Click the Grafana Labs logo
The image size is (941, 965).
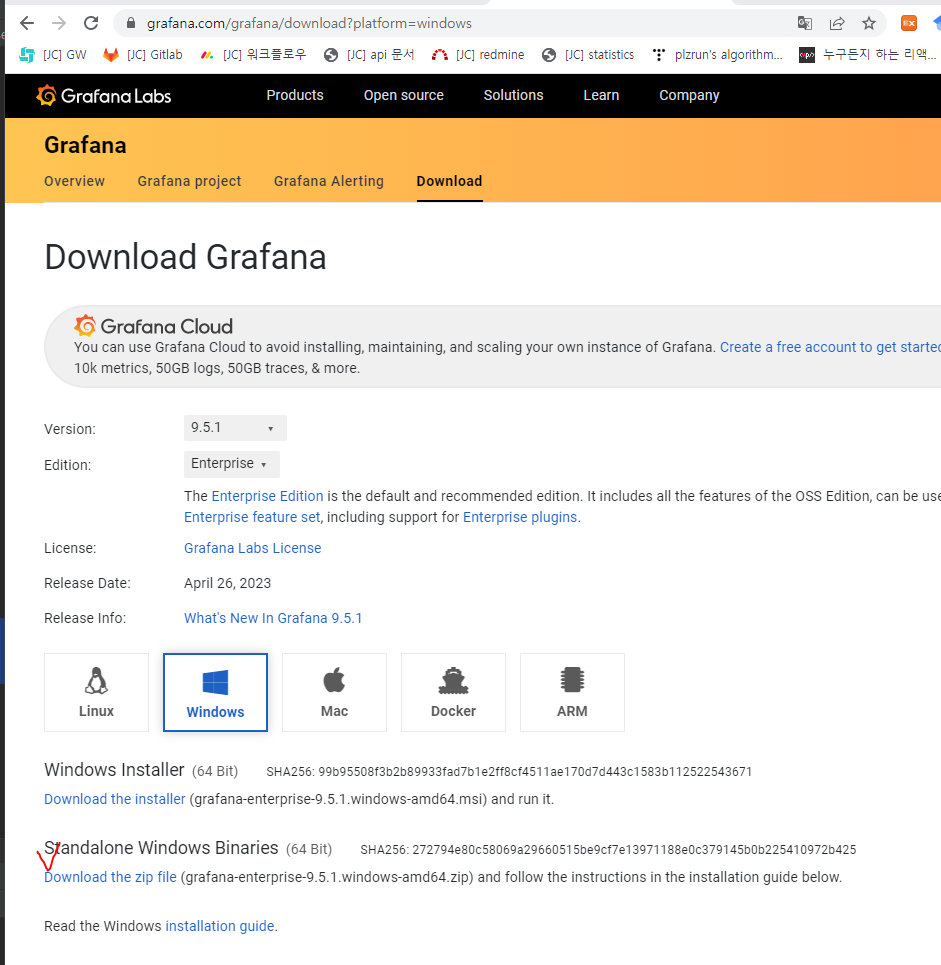(103, 95)
